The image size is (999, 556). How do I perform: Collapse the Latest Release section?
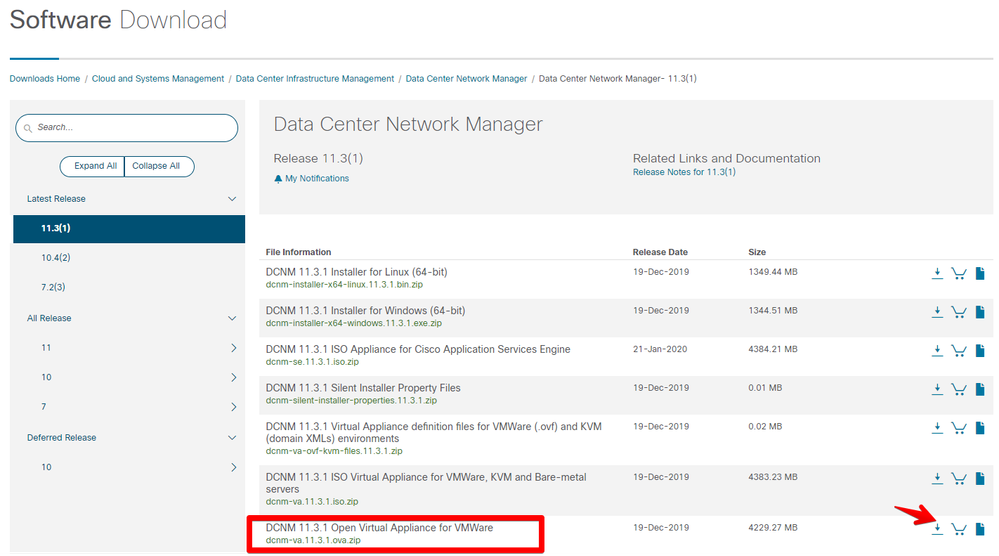coord(232,199)
